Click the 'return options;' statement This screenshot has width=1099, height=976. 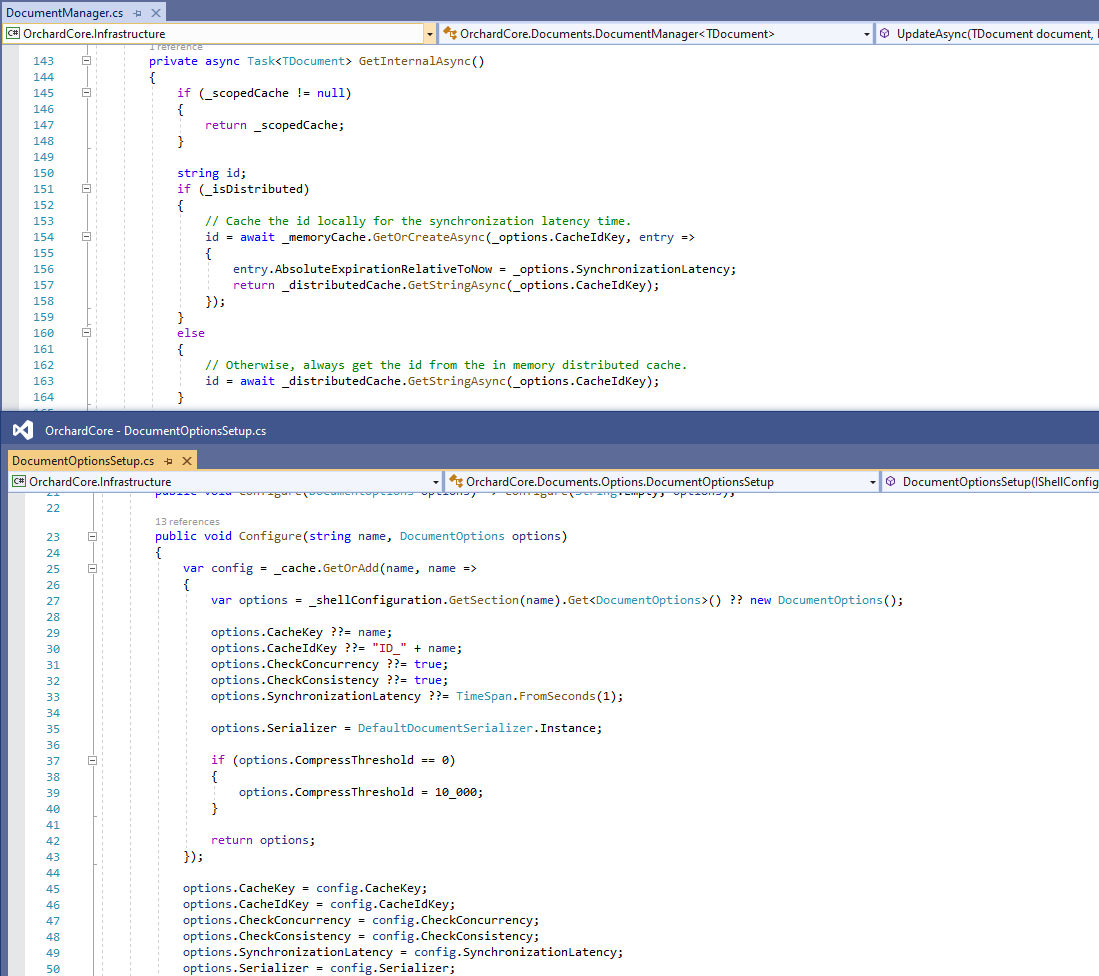coord(263,840)
